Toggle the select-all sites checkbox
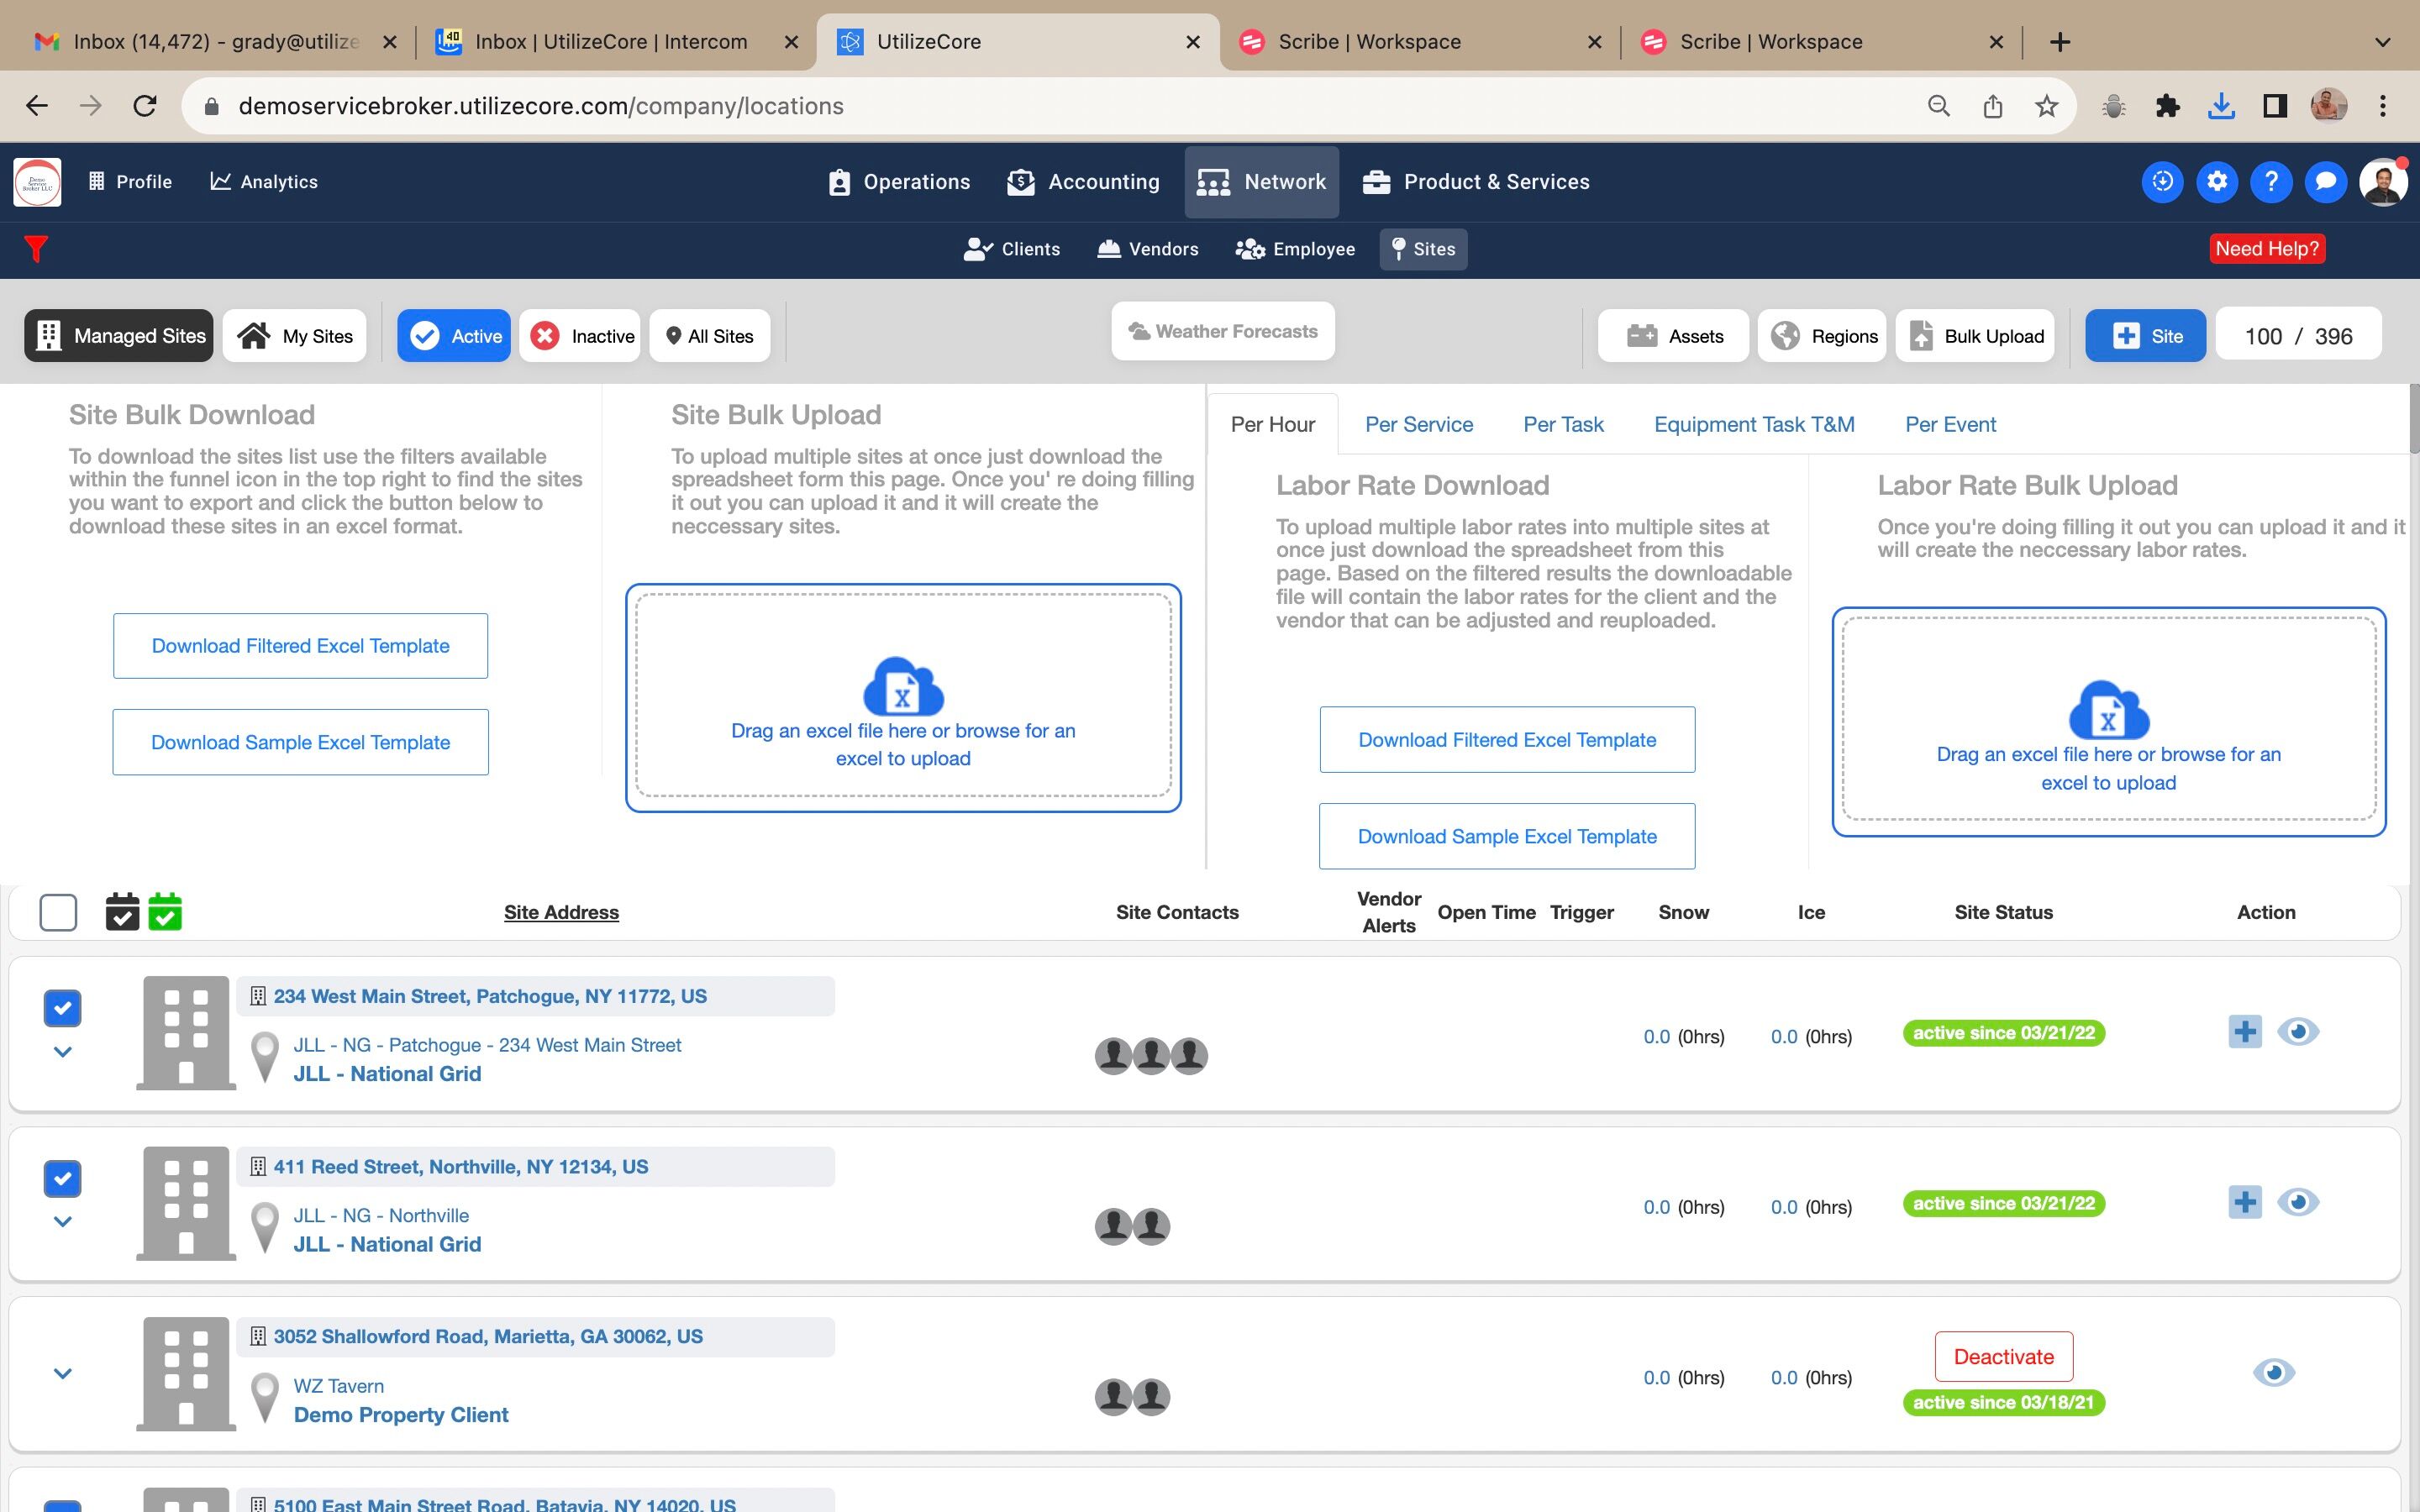 [58, 912]
